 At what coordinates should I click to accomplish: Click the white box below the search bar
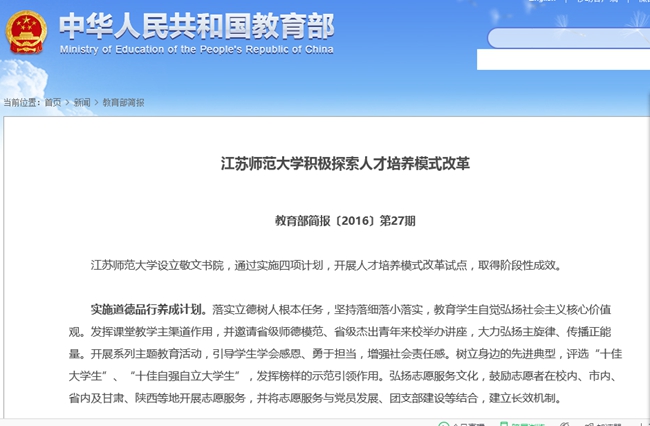pyautogui.click(x=562, y=60)
